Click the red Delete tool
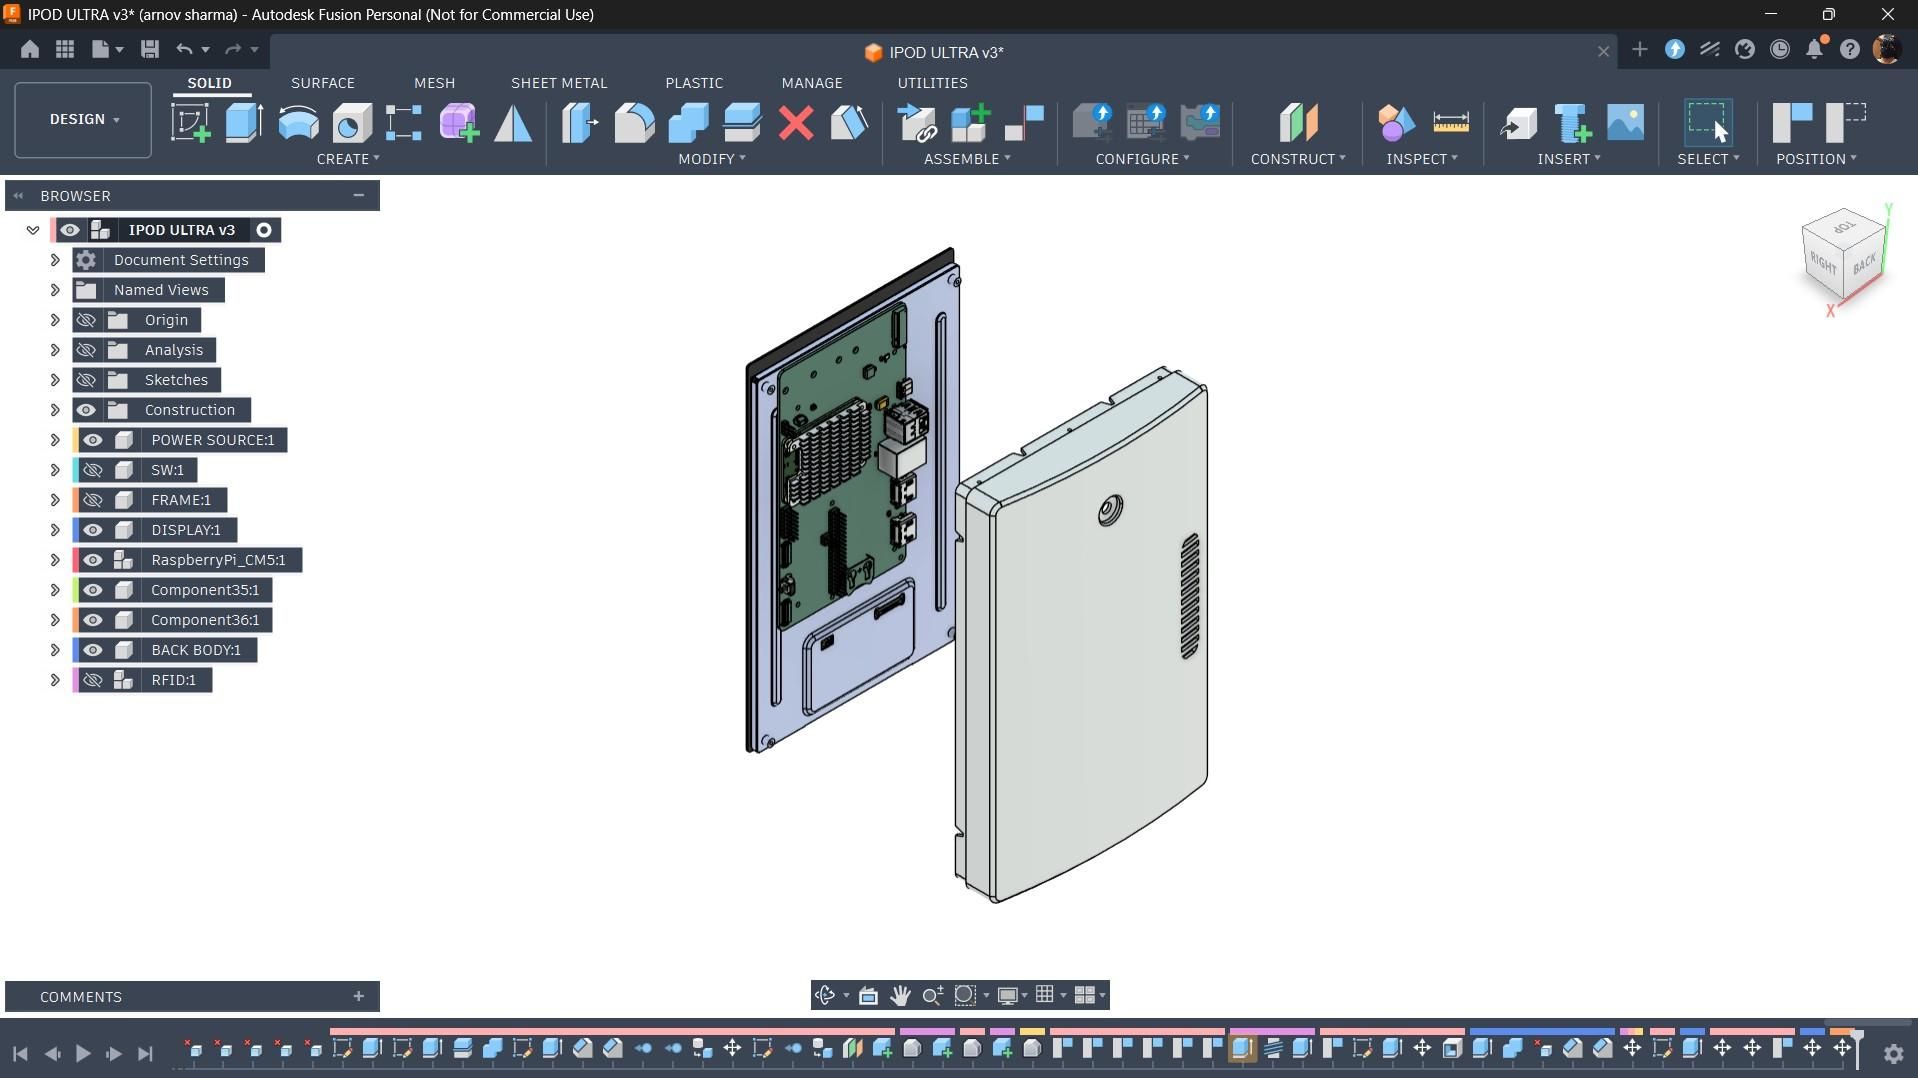1918x1078 pixels. click(x=796, y=123)
